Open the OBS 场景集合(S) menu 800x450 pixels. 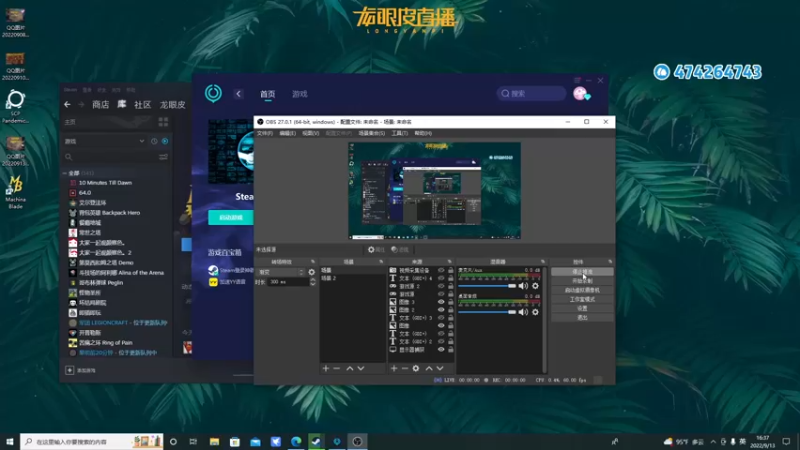pyautogui.click(x=372, y=133)
